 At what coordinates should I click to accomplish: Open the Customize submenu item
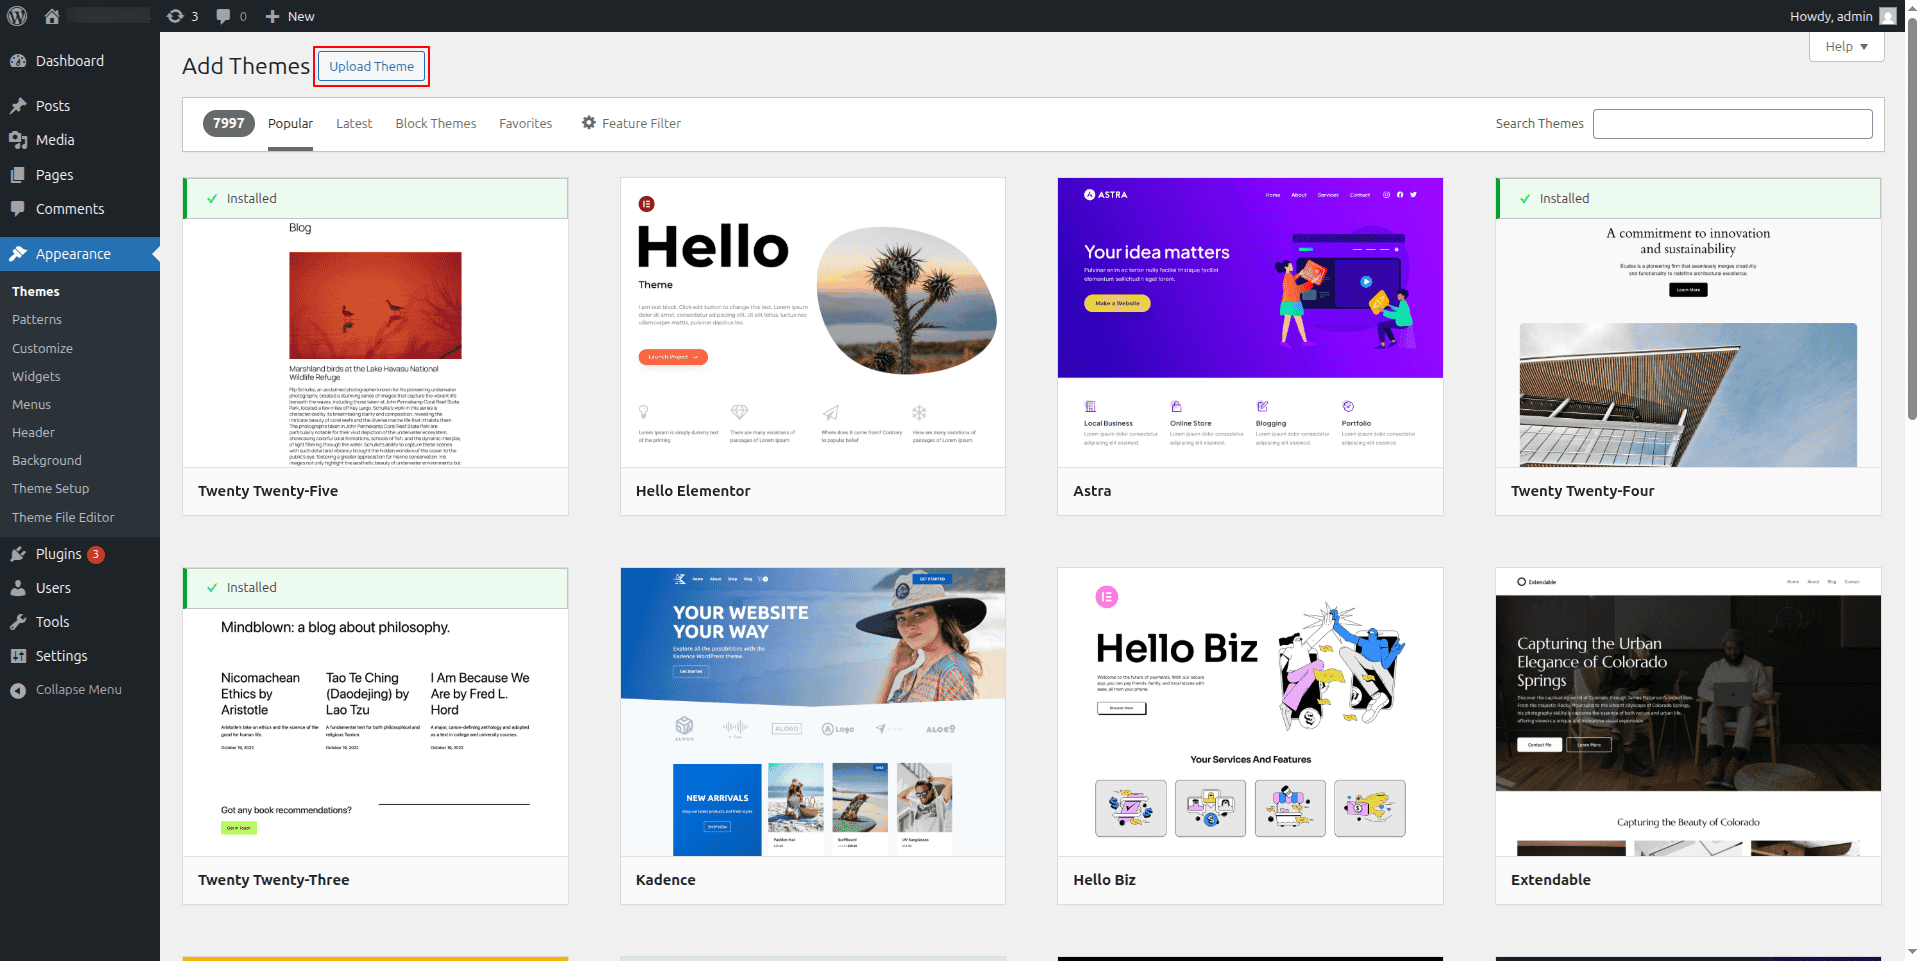point(42,349)
